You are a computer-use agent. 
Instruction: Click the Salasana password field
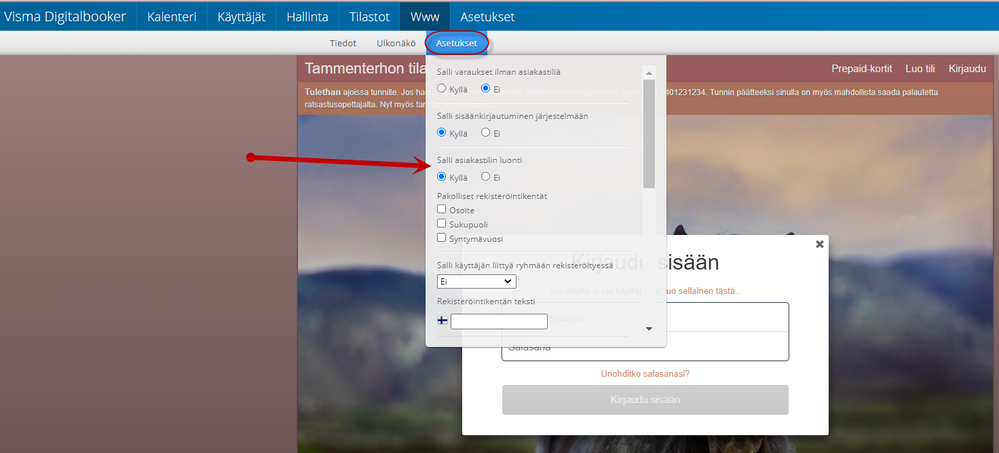645,347
